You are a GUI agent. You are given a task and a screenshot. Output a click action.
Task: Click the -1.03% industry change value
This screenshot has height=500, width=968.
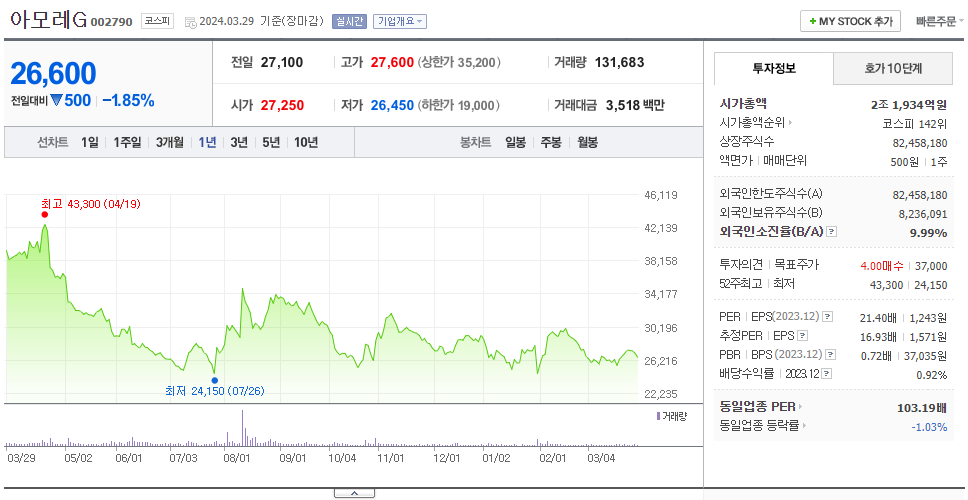[929, 427]
